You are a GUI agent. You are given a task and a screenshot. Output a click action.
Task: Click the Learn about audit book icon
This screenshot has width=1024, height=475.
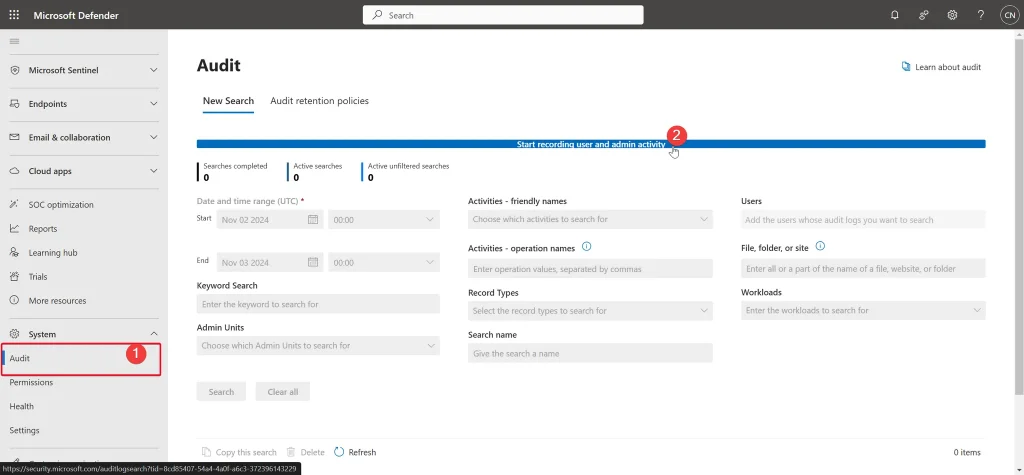tap(906, 67)
